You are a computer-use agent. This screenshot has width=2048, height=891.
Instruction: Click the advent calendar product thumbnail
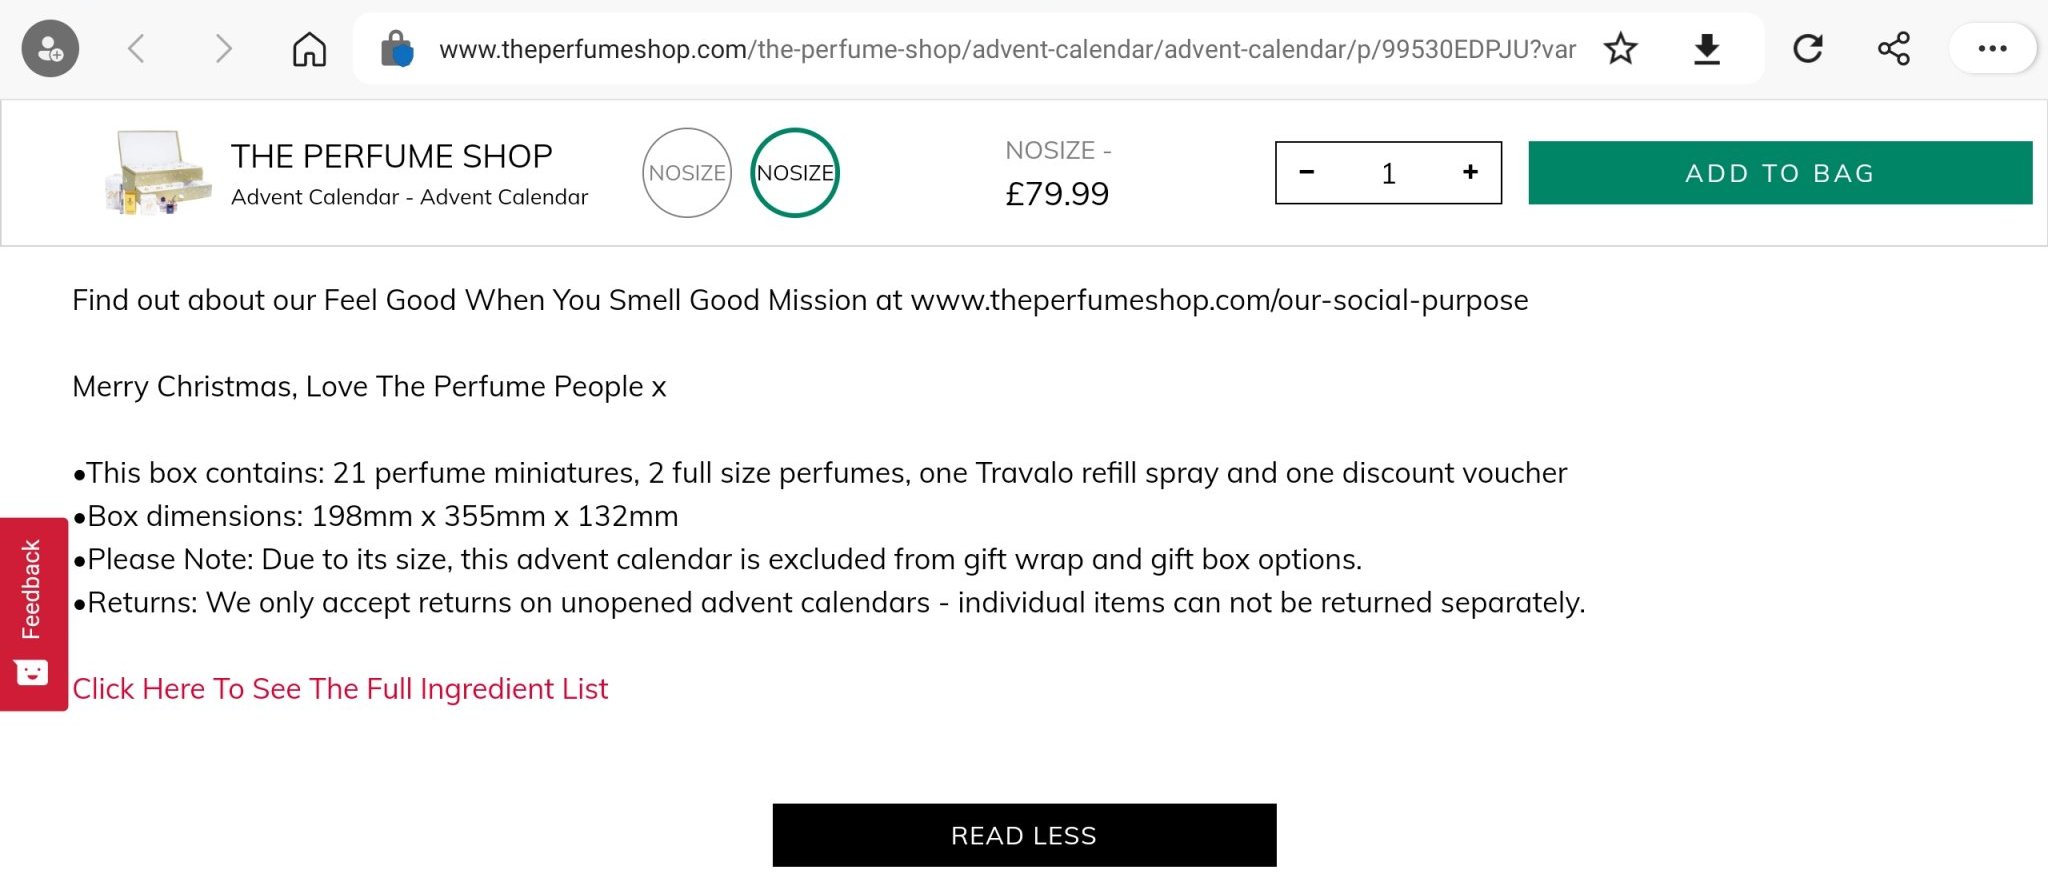click(158, 172)
